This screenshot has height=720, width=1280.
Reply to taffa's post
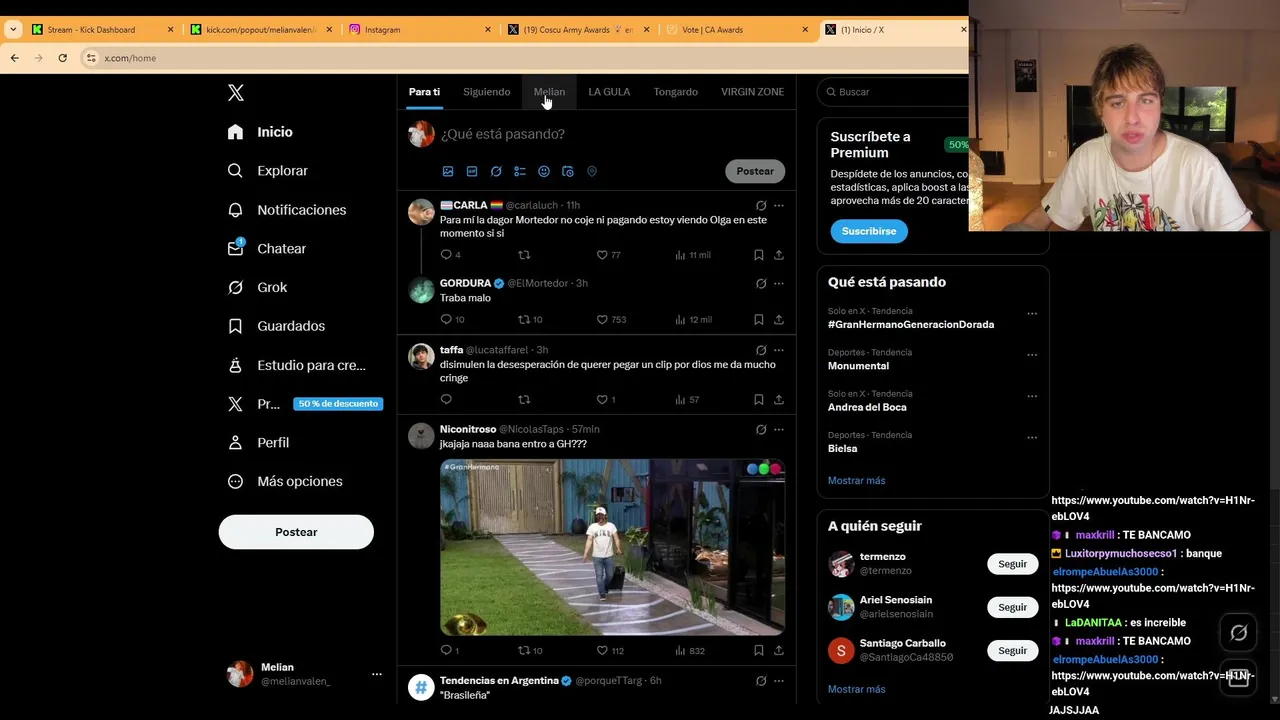pos(447,400)
